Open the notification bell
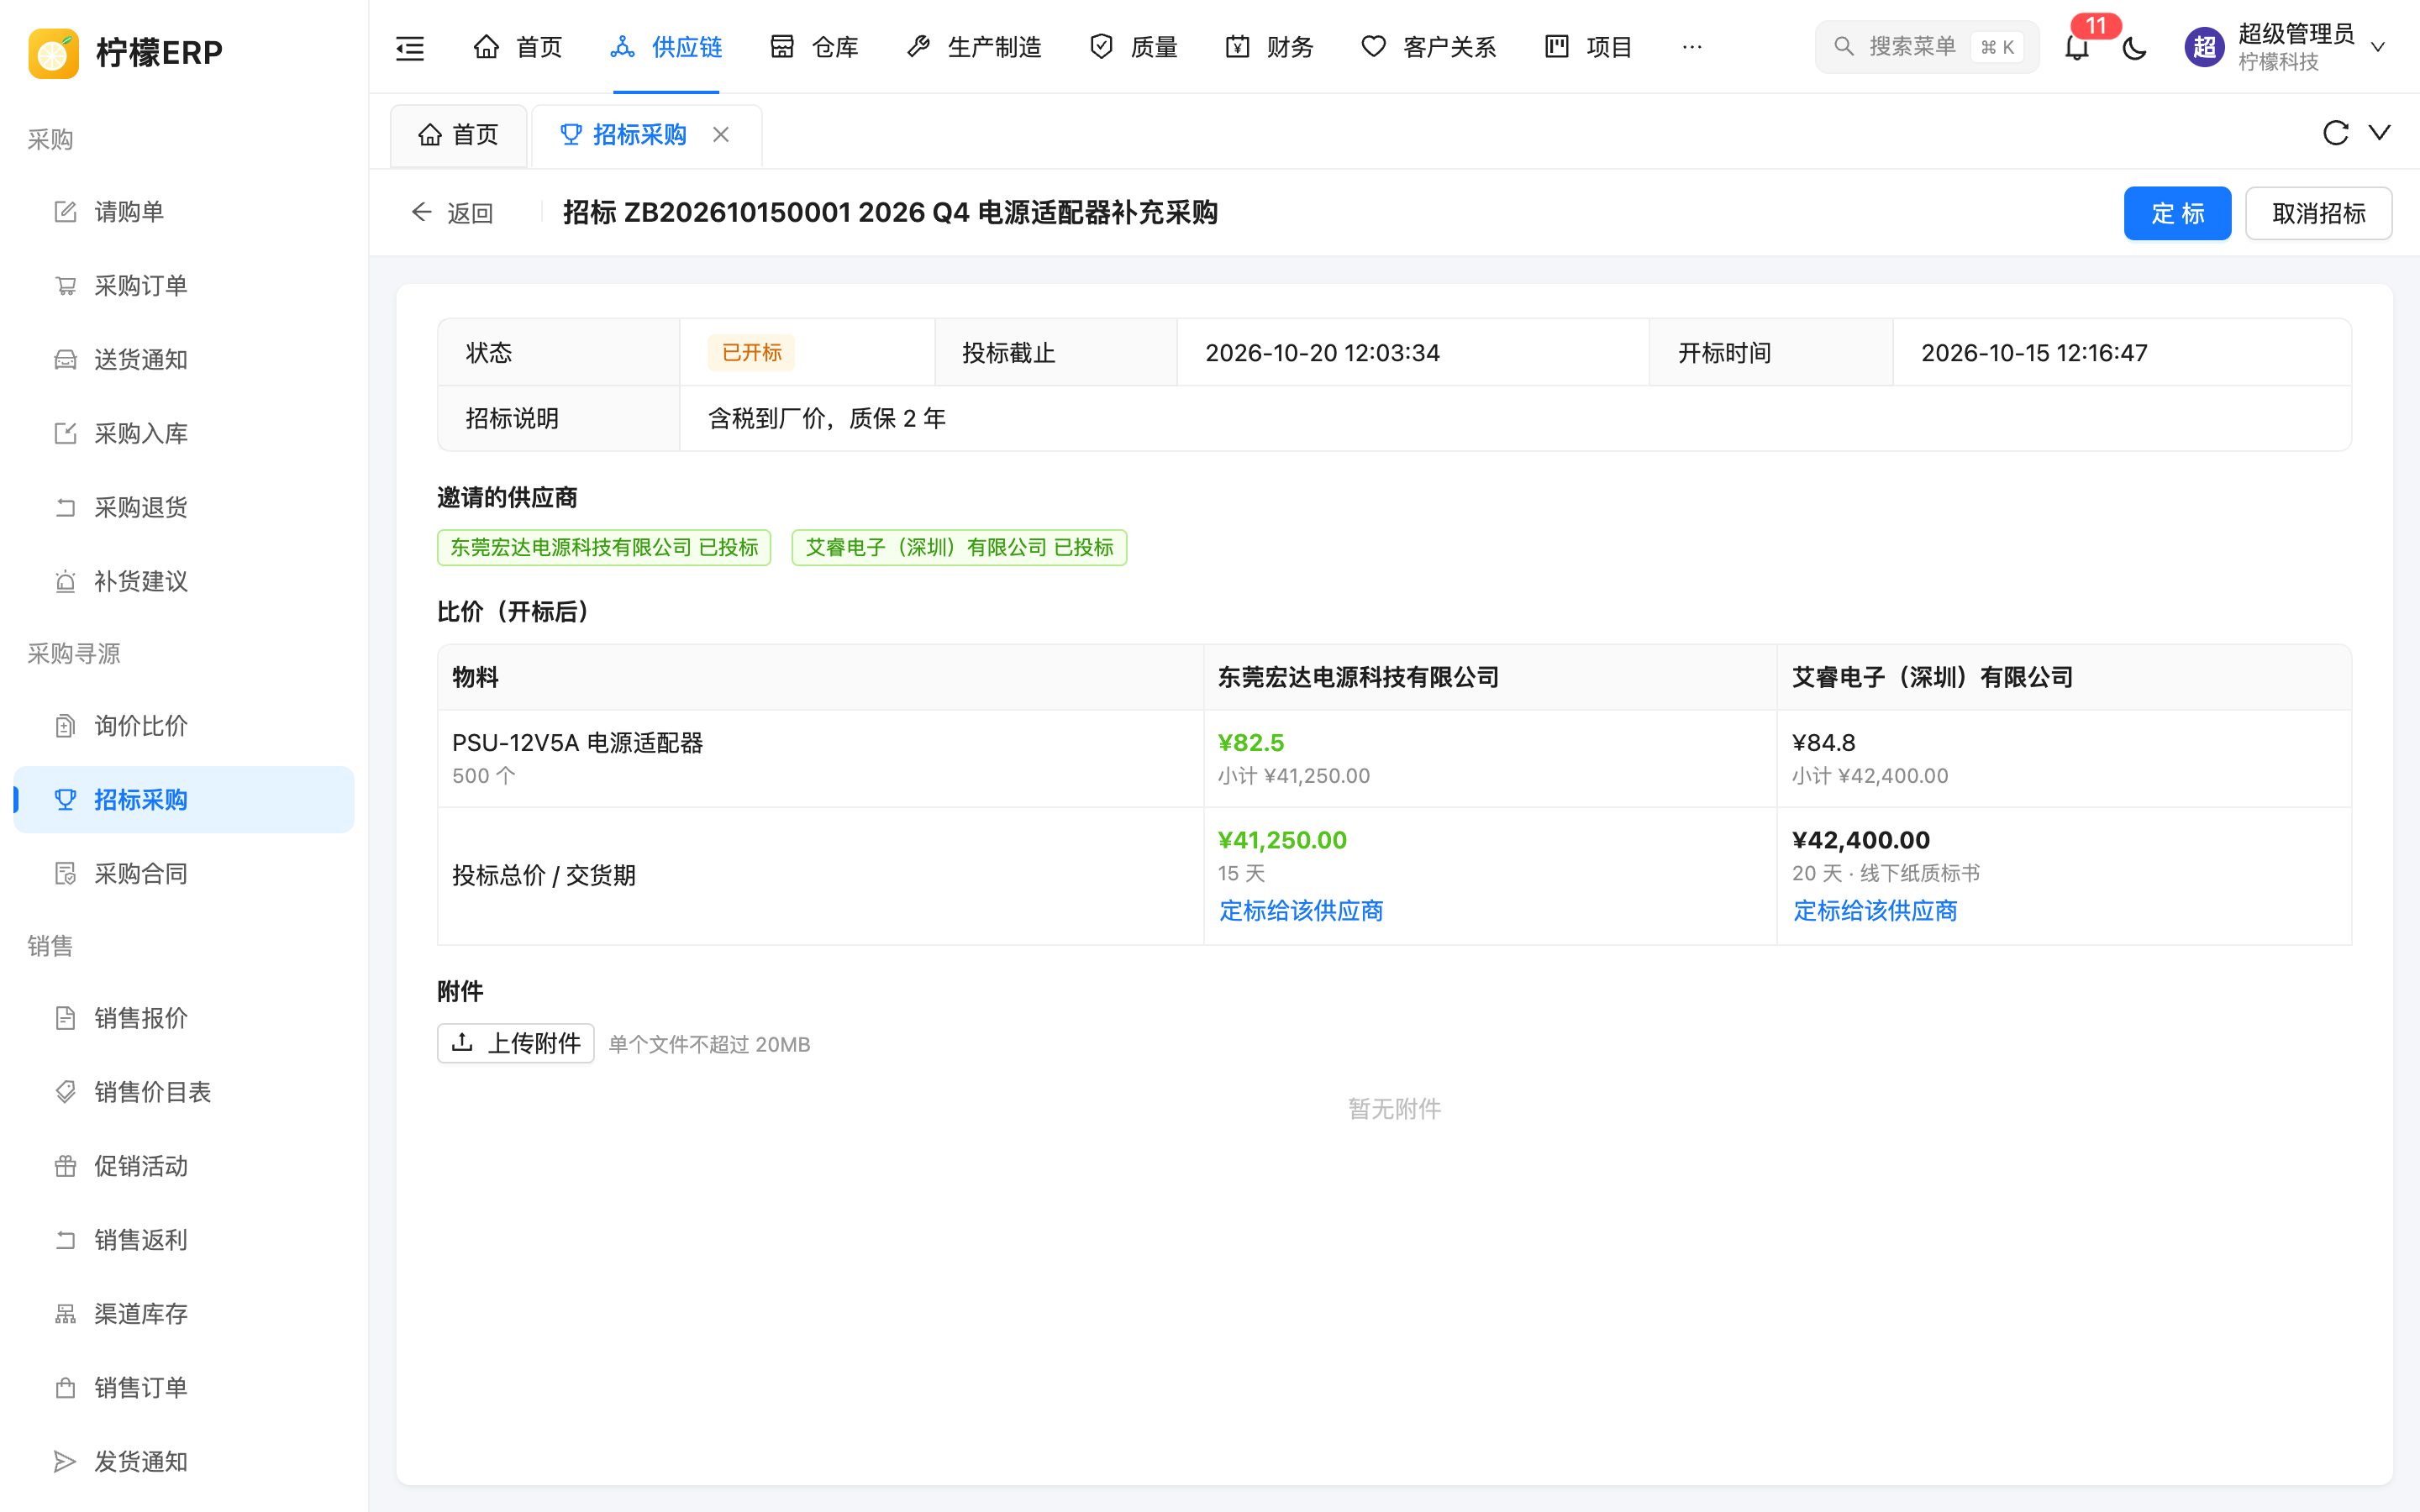The width and height of the screenshot is (2420, 1512). click(2077, 47)
